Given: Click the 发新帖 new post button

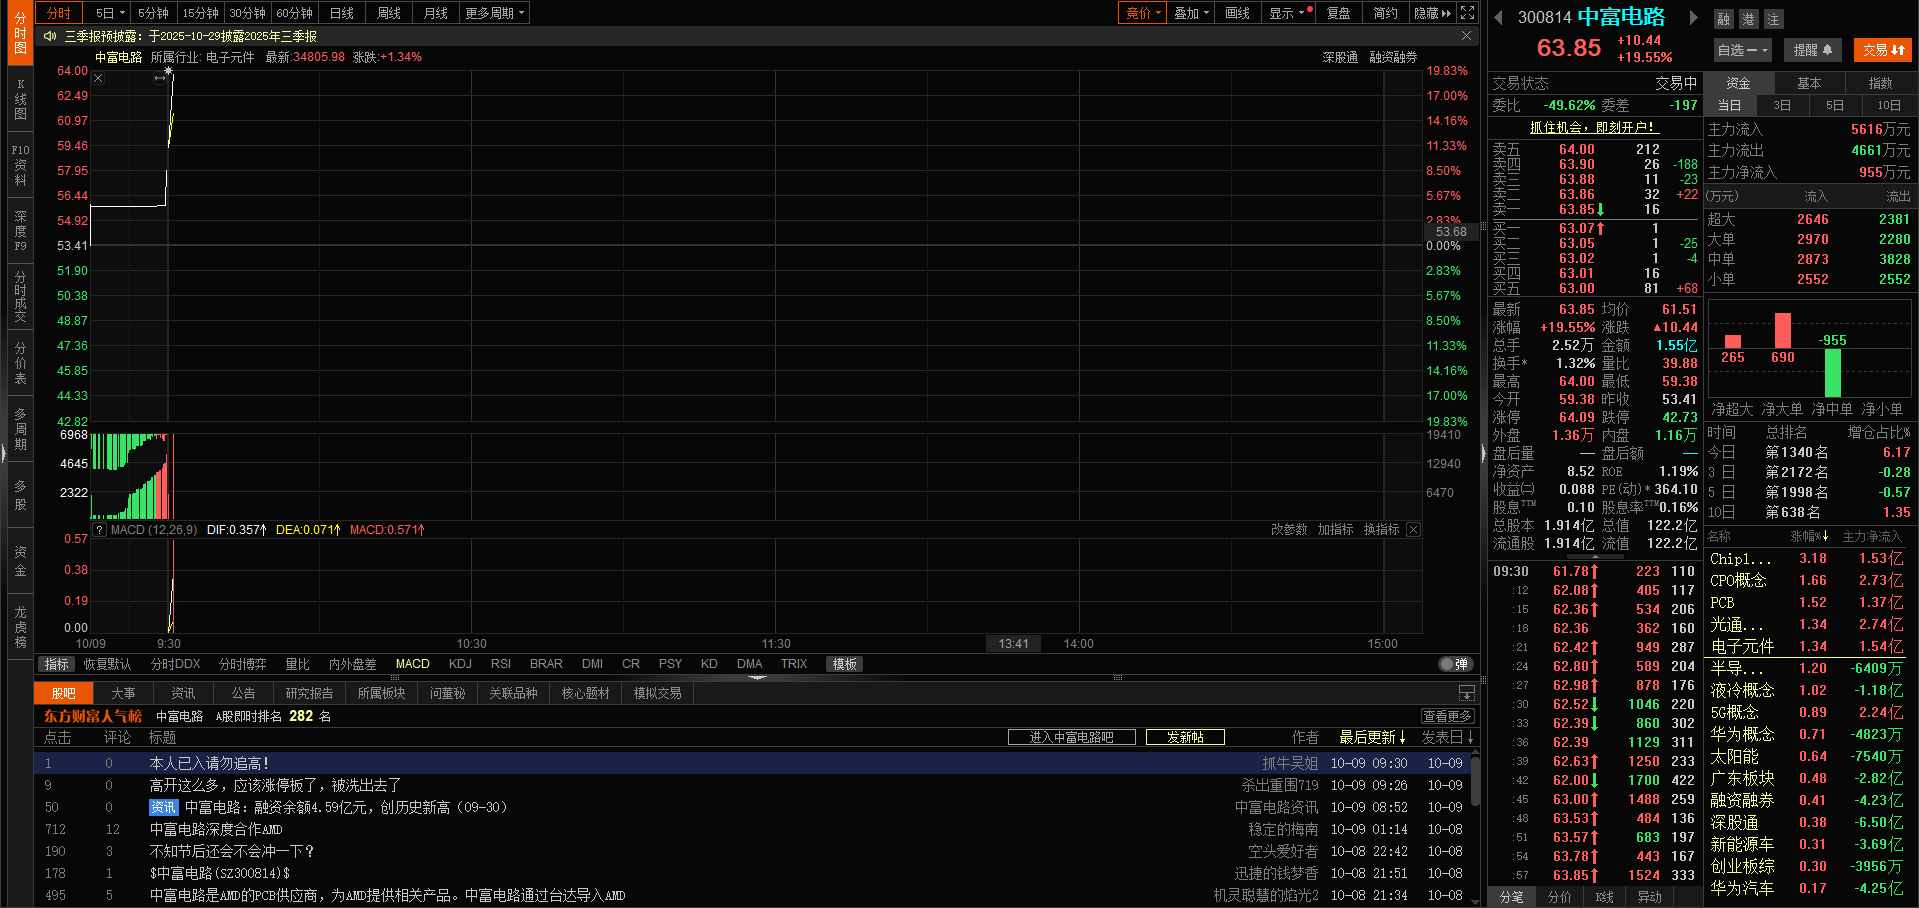Looking at the screenshot, I should click(x=1185, y=737).
